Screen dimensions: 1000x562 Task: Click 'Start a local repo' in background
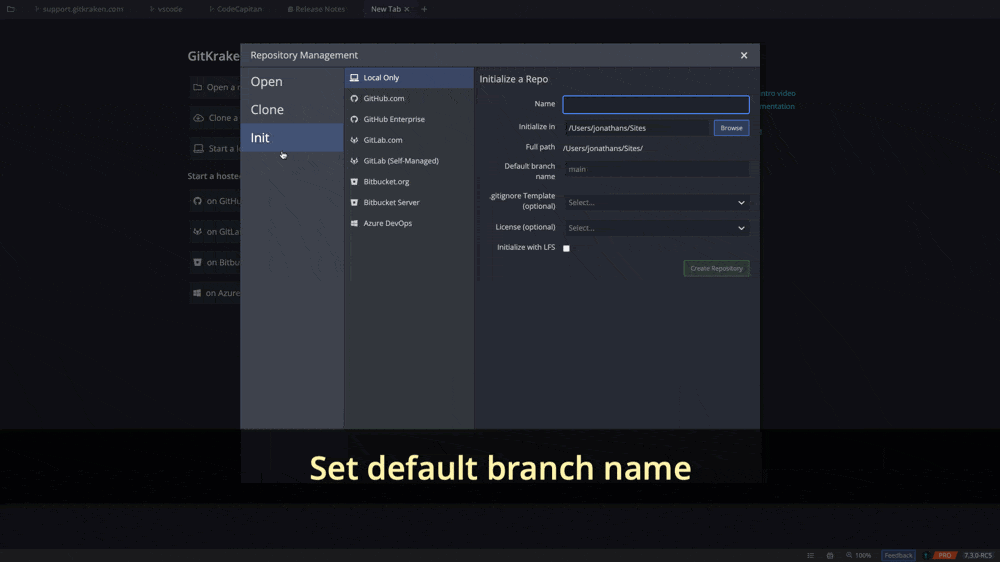(216, 148)
